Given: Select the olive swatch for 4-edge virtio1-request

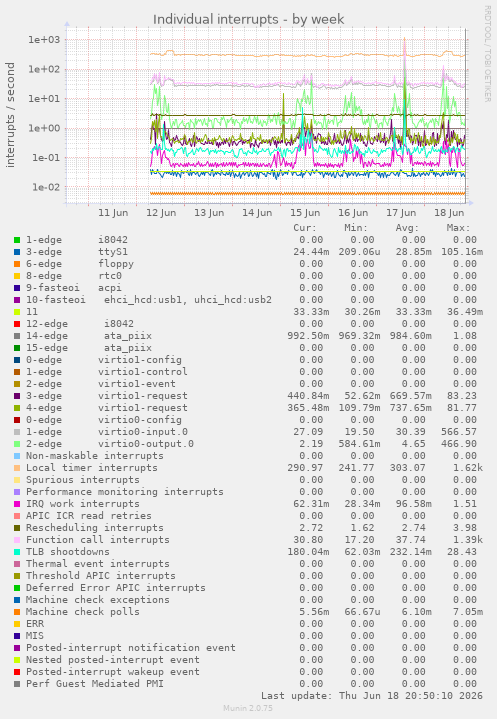Looking at the screenshot, I should (x=17, y=408).
